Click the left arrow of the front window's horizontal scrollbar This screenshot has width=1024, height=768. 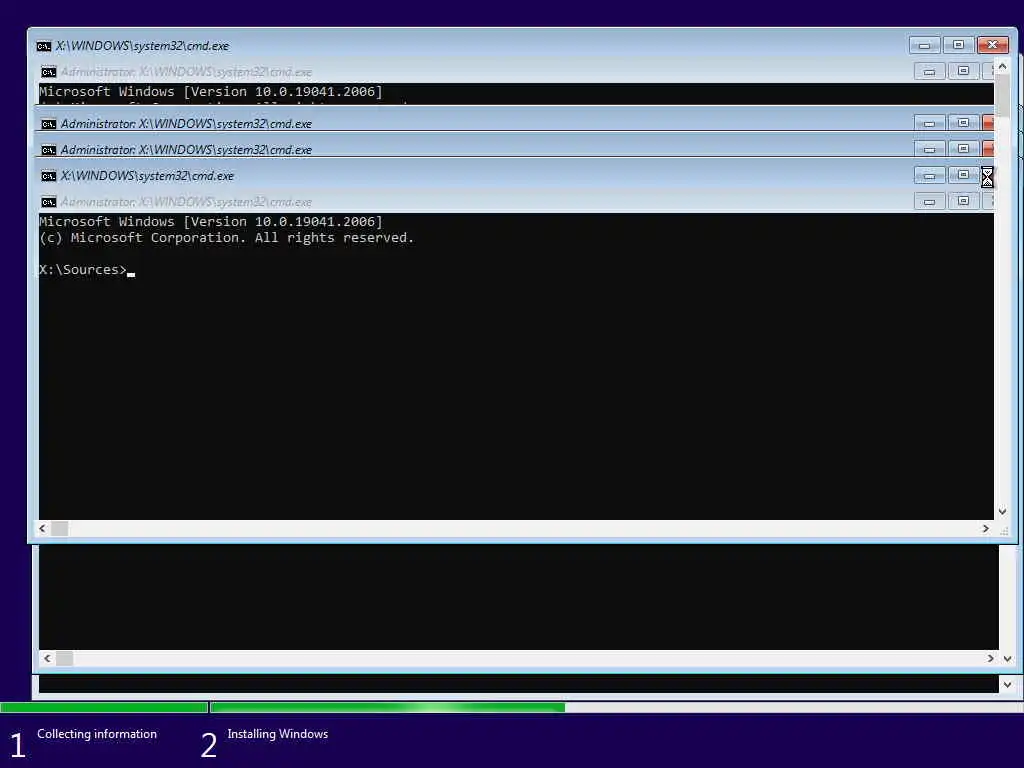pos(43,528)
